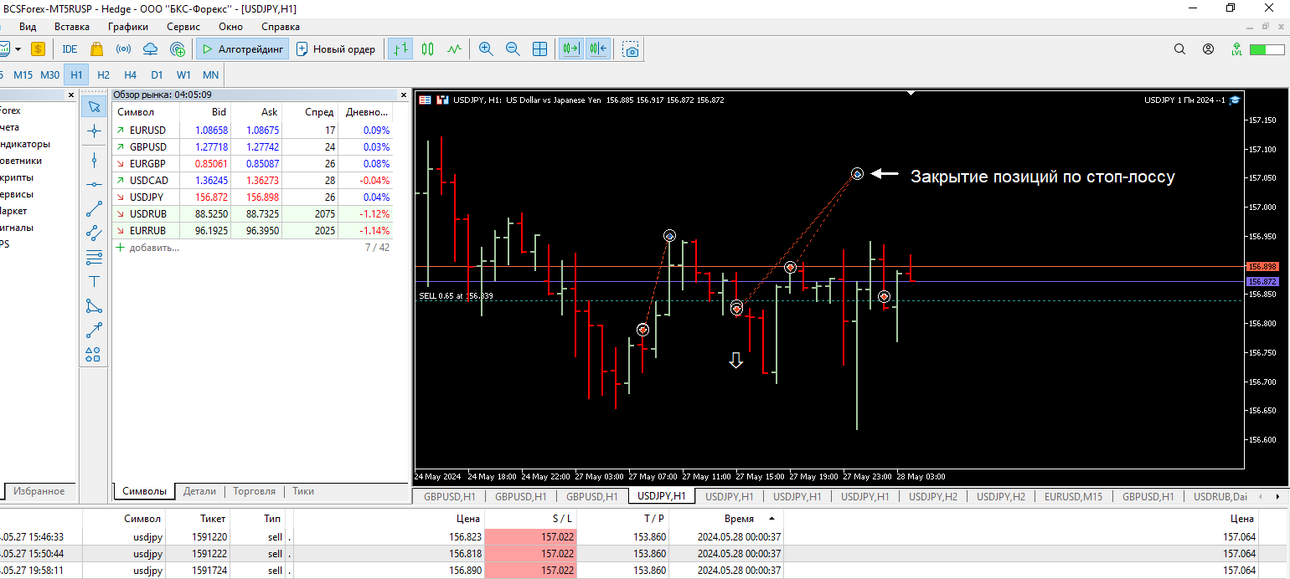The width and height of the screenshot is (1290, 579).
Task: Open the account profile icon
Action: [1209, 48]
